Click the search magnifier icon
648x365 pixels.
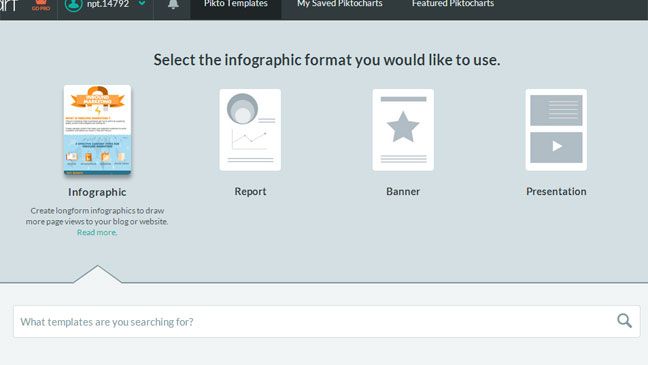click(624, 321)
